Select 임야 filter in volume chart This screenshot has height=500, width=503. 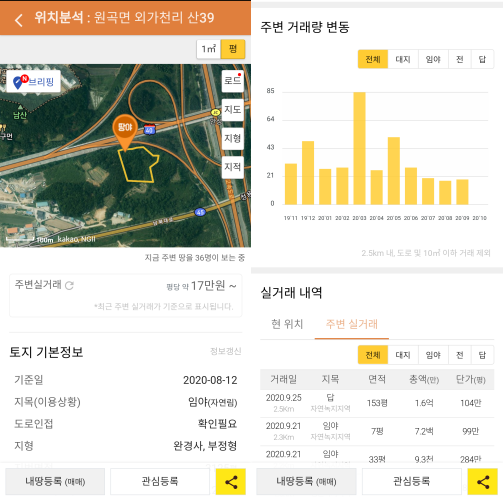pos(433,59)
